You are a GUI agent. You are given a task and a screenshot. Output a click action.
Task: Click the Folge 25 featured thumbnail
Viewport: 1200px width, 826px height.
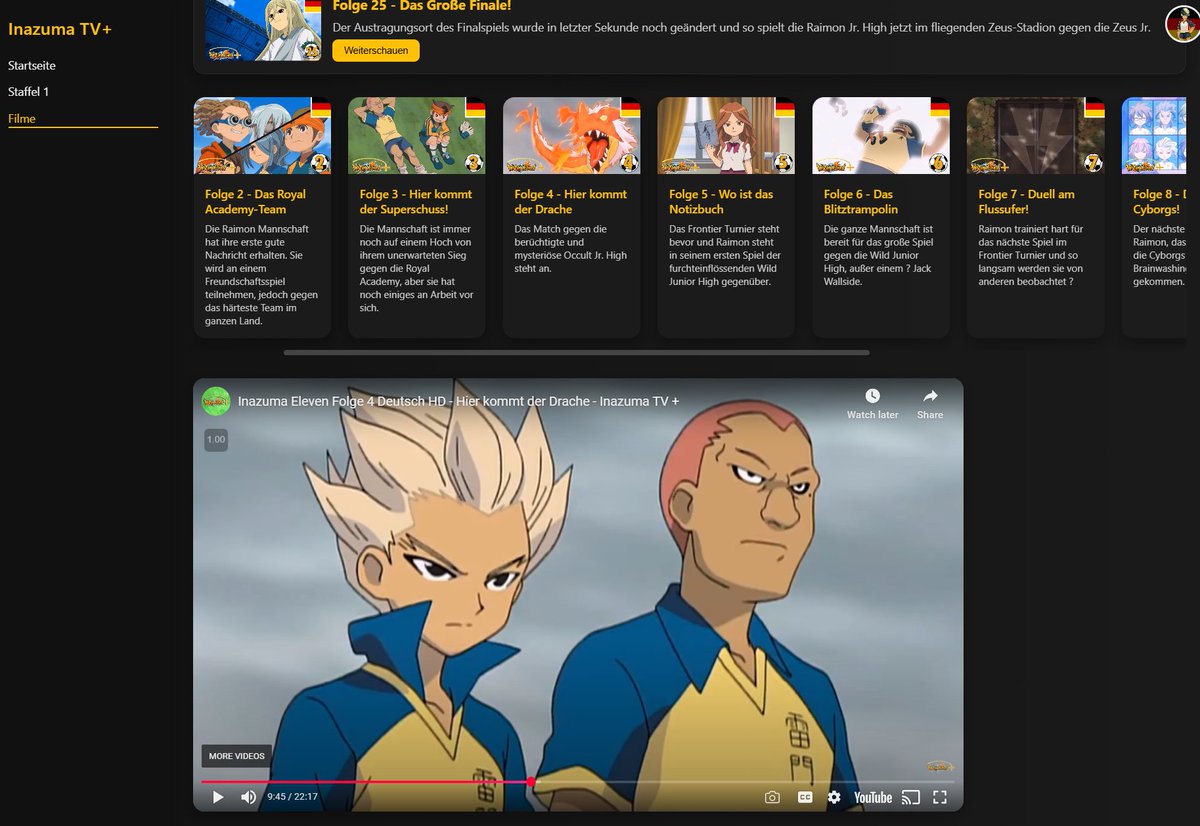pyautogui.click(x=264, y=30)
